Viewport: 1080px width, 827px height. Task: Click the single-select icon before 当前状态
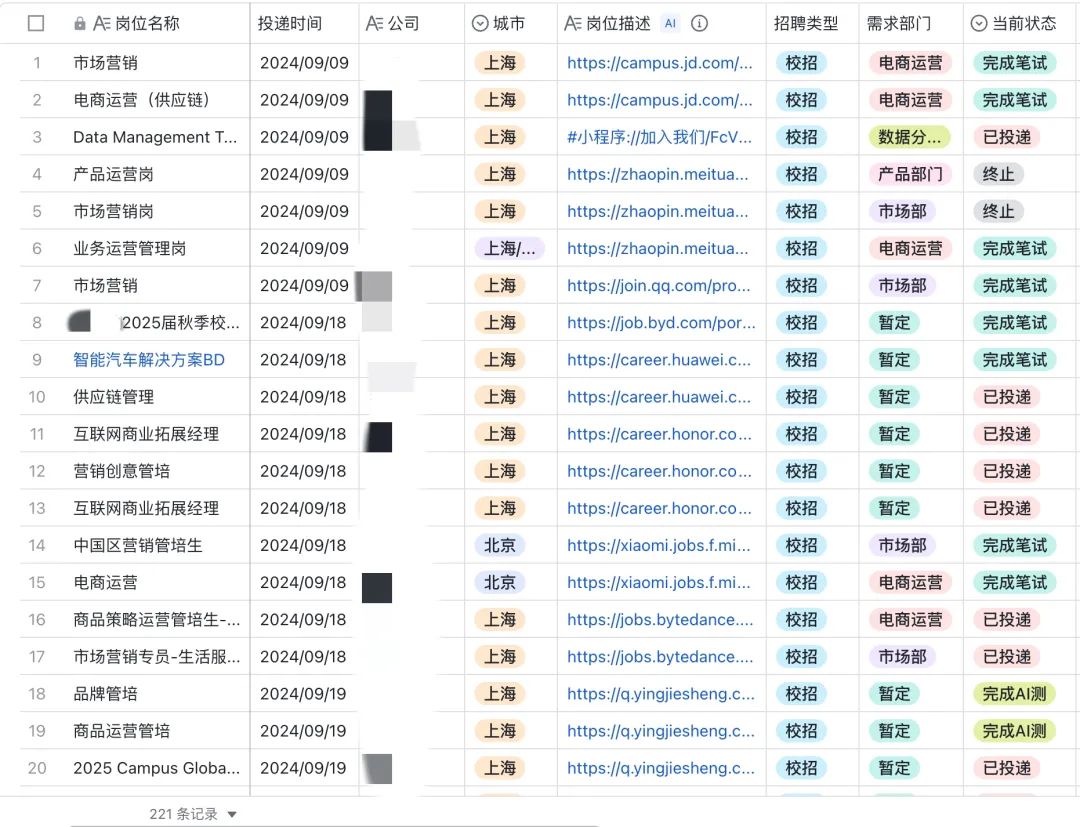[979, 23]
